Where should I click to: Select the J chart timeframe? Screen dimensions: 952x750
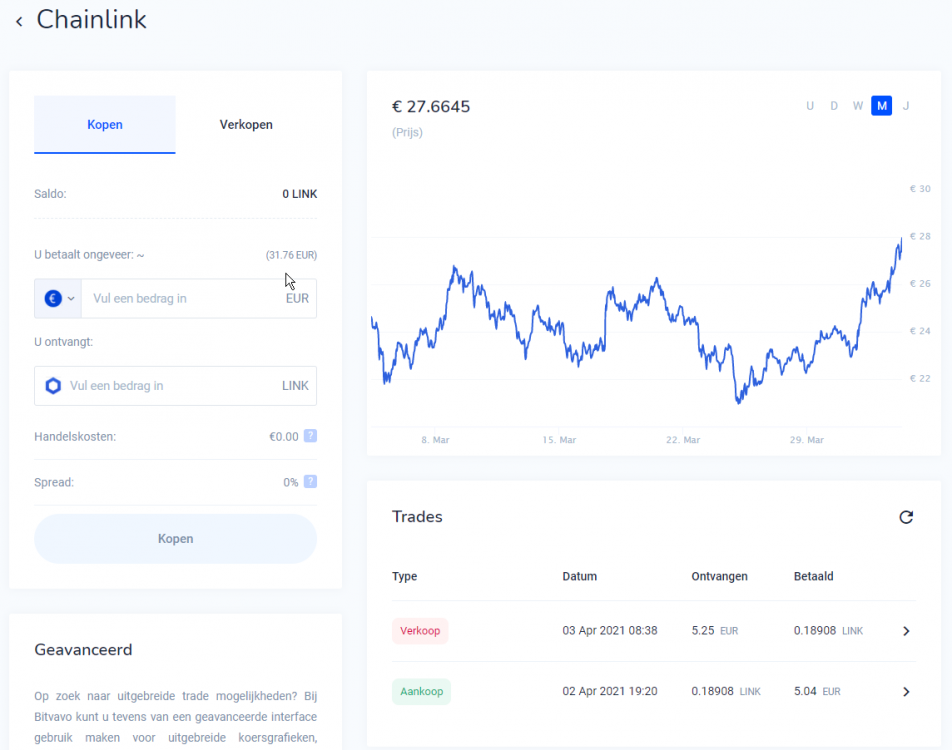pos(906,106)
